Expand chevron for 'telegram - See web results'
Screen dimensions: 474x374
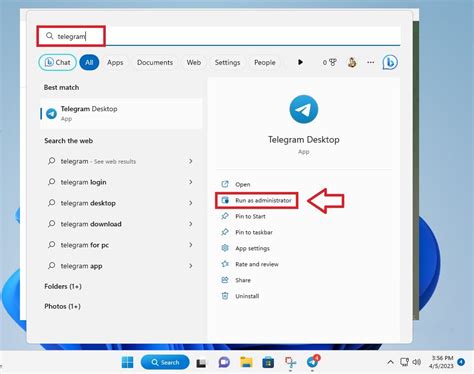coord(191,161)
